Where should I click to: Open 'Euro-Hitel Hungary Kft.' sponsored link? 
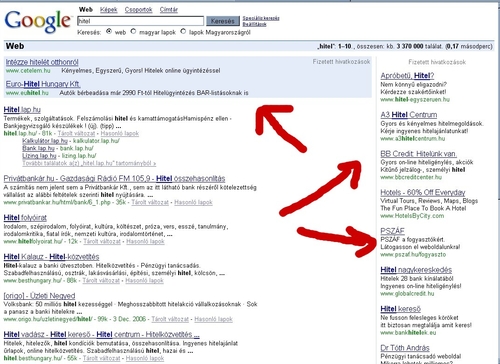(x=43, y=84)
